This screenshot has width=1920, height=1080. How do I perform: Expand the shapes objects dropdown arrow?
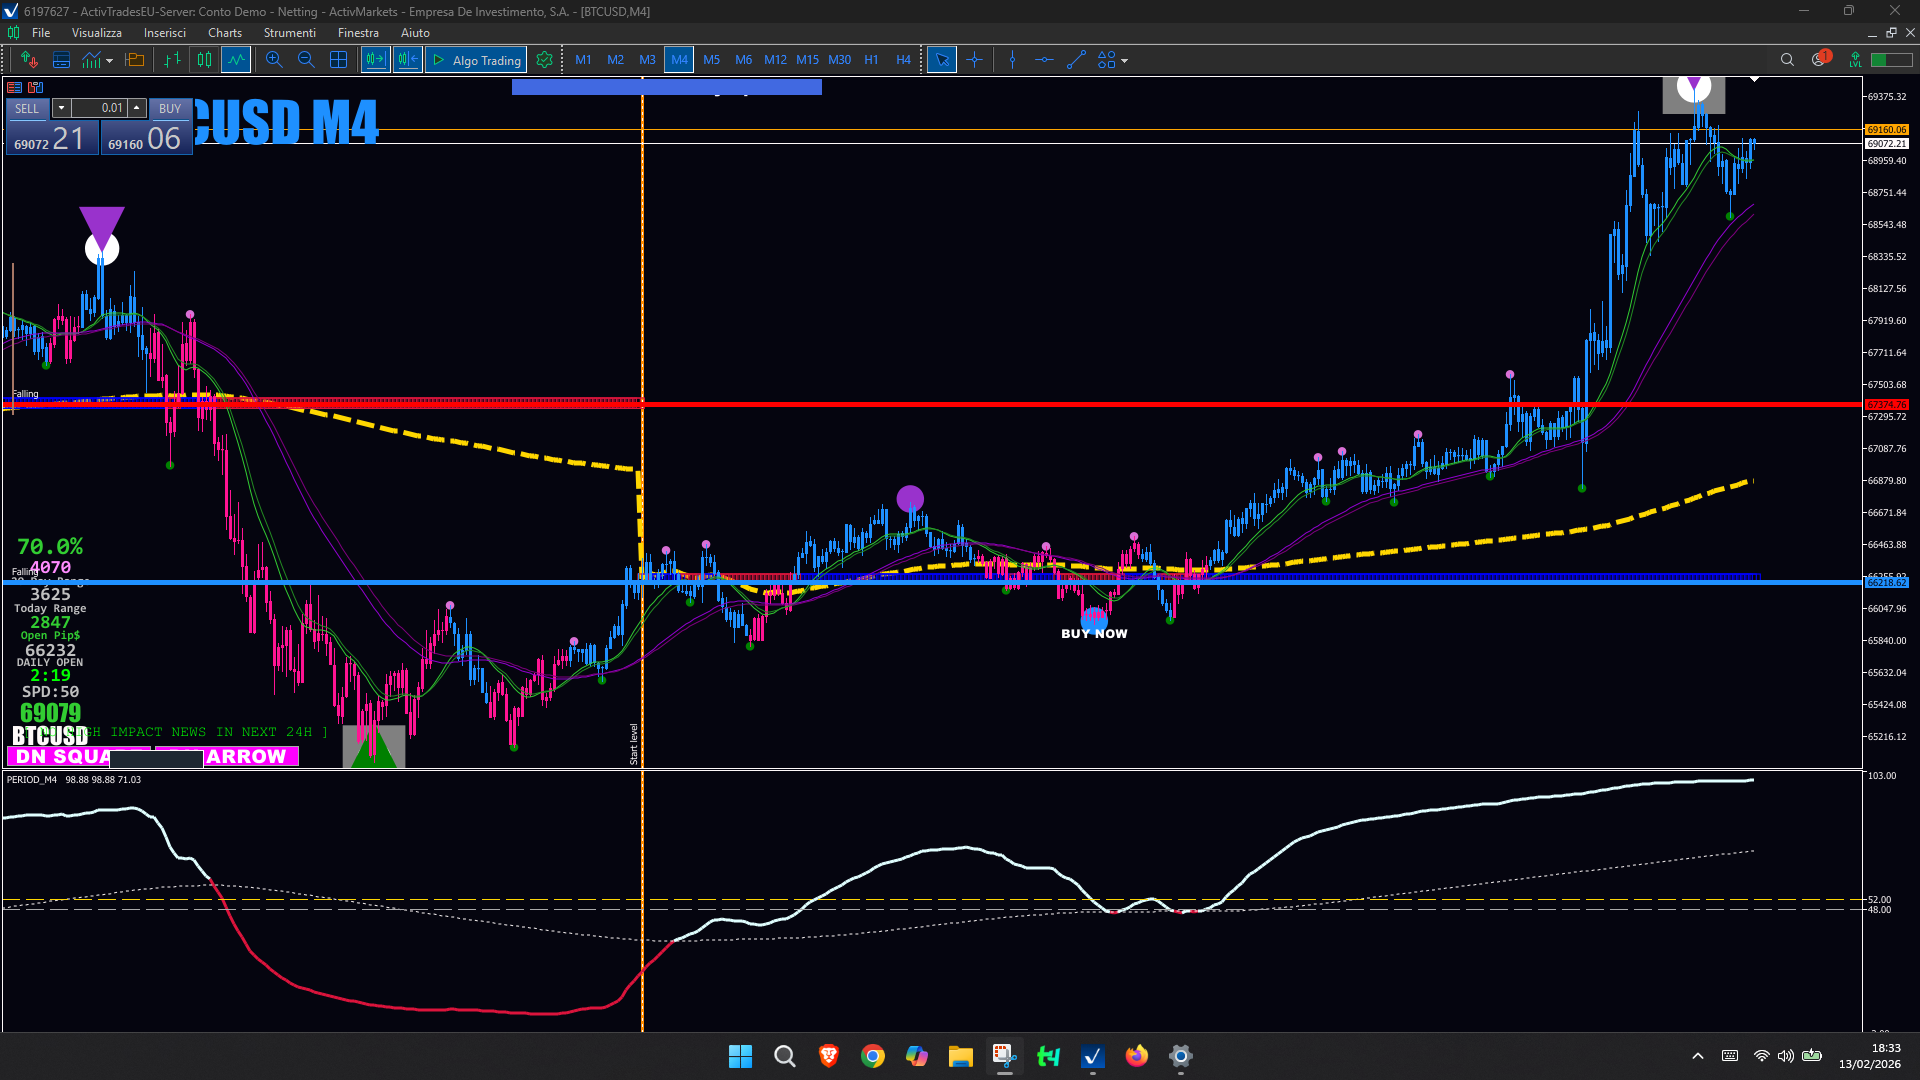point(1125,61)
